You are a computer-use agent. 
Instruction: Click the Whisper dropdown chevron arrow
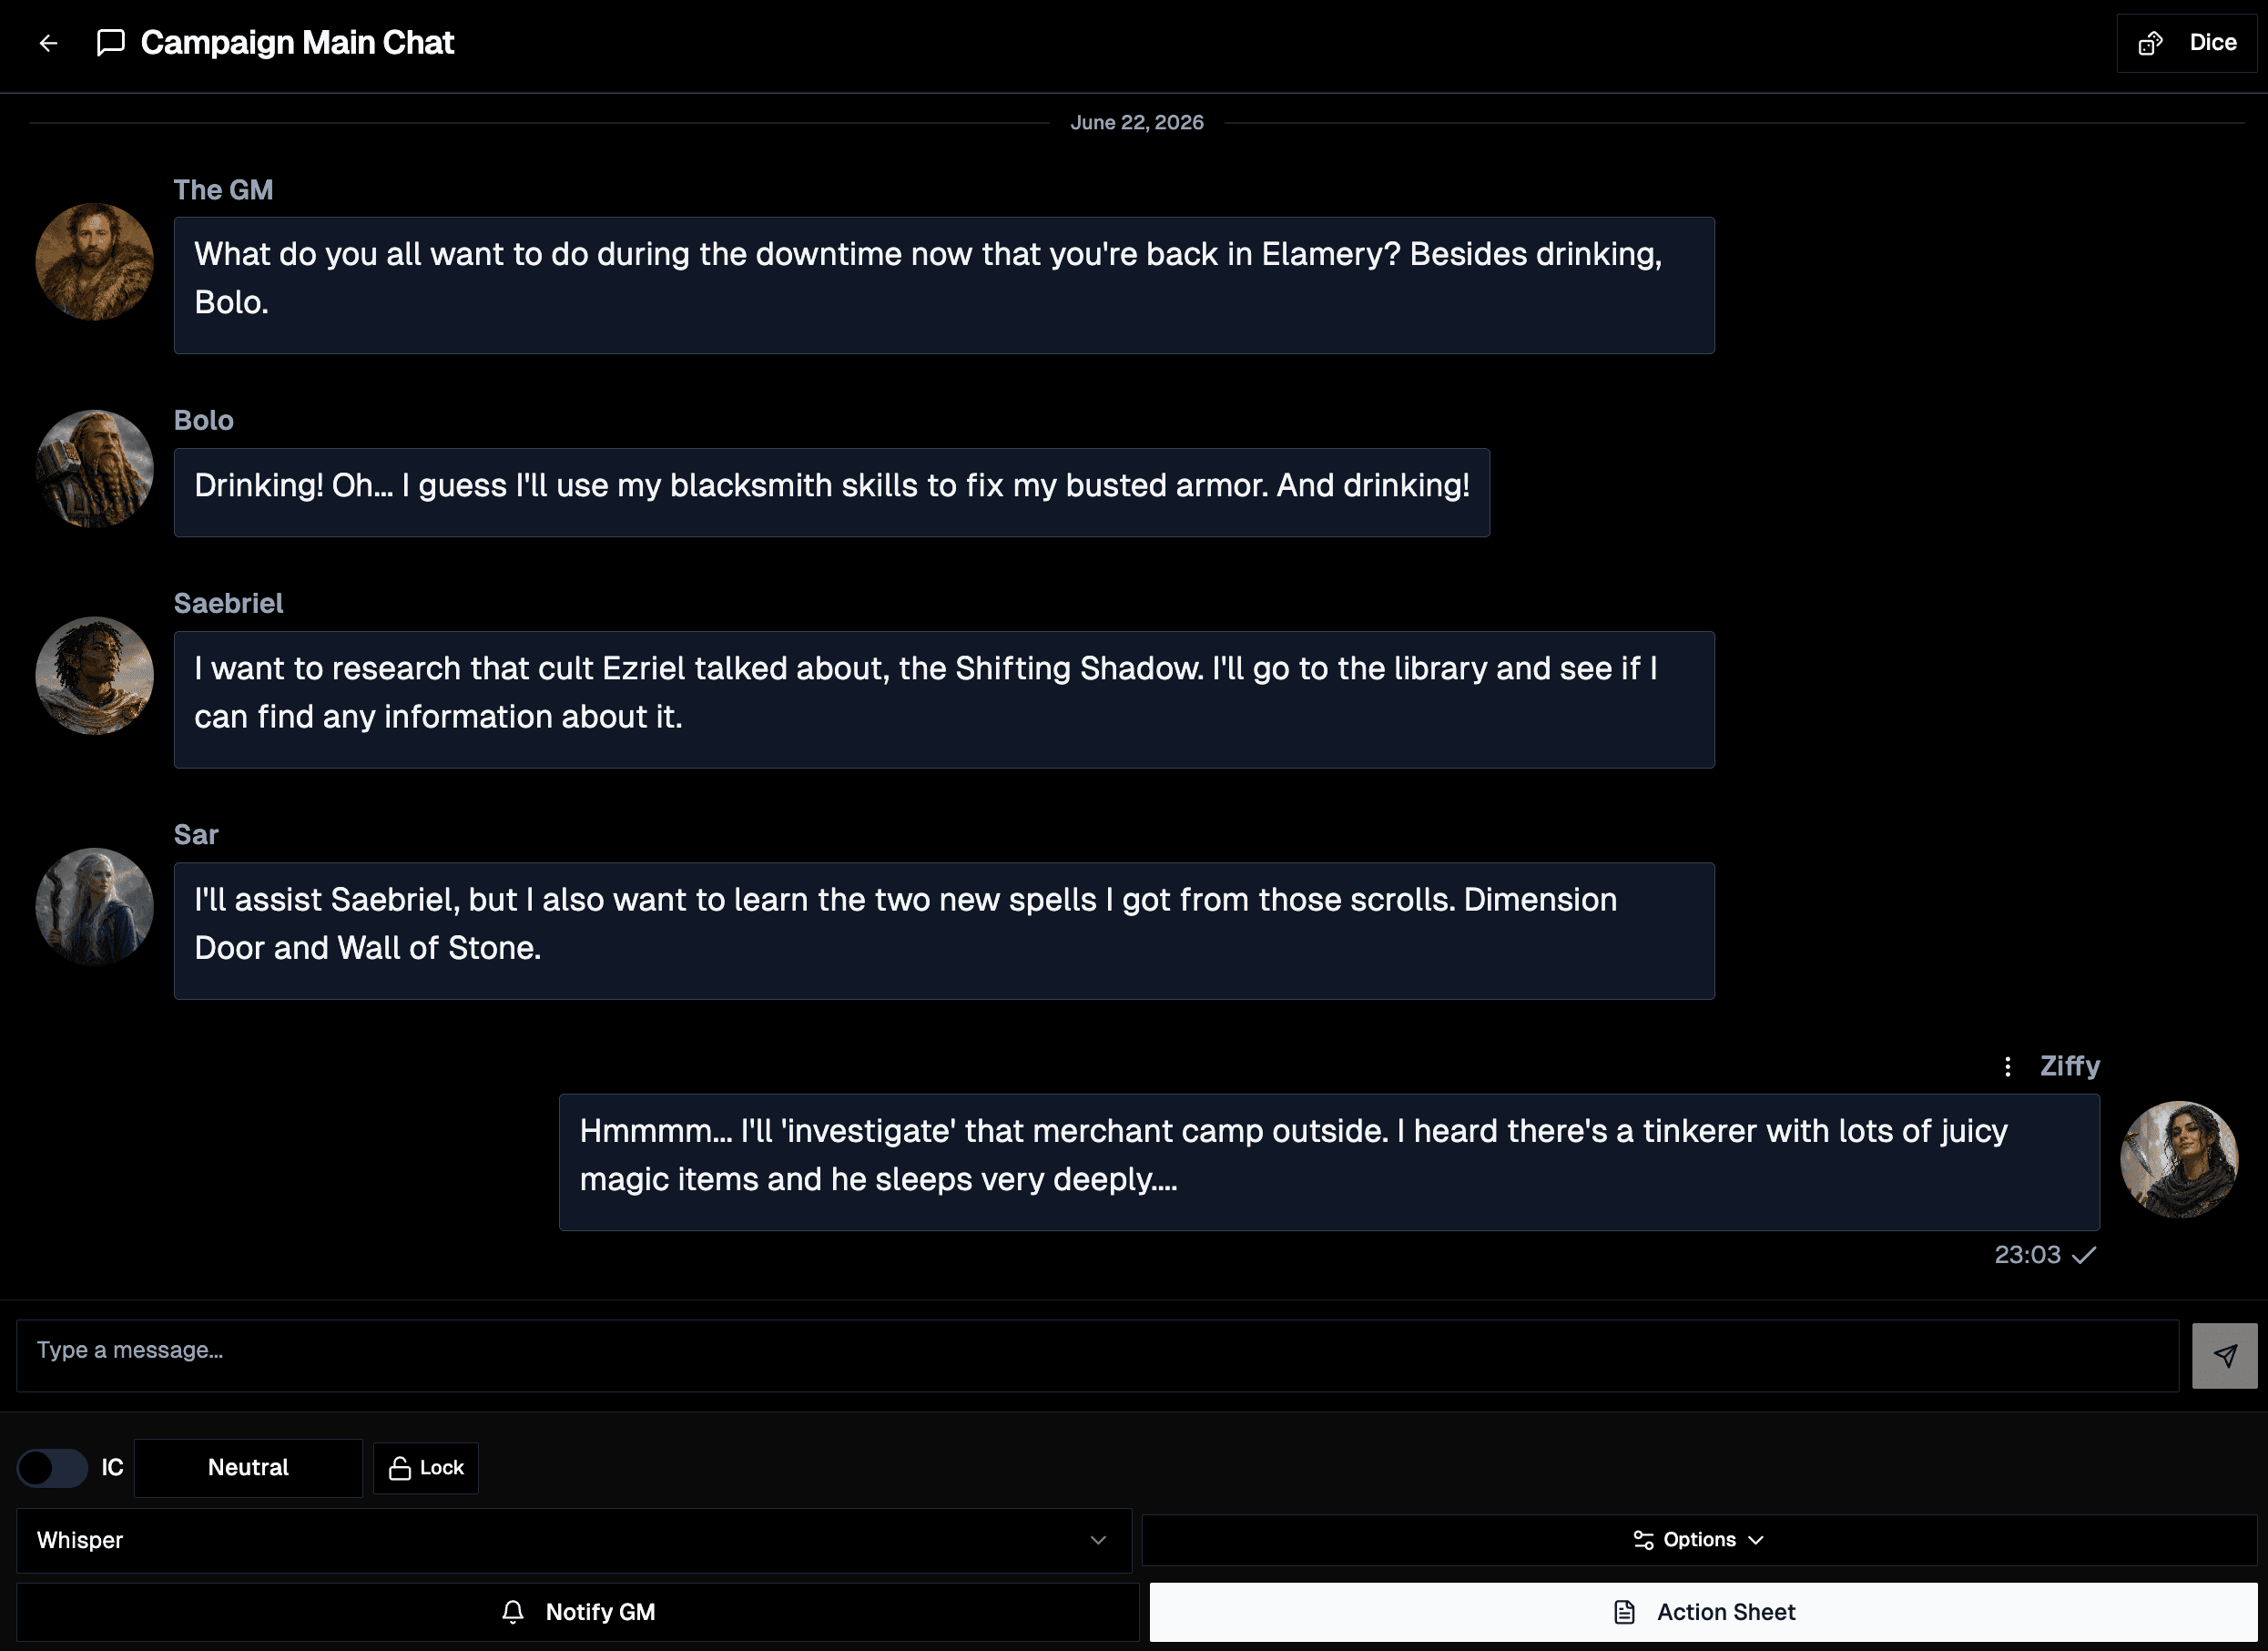[x=1098, y=1540]
